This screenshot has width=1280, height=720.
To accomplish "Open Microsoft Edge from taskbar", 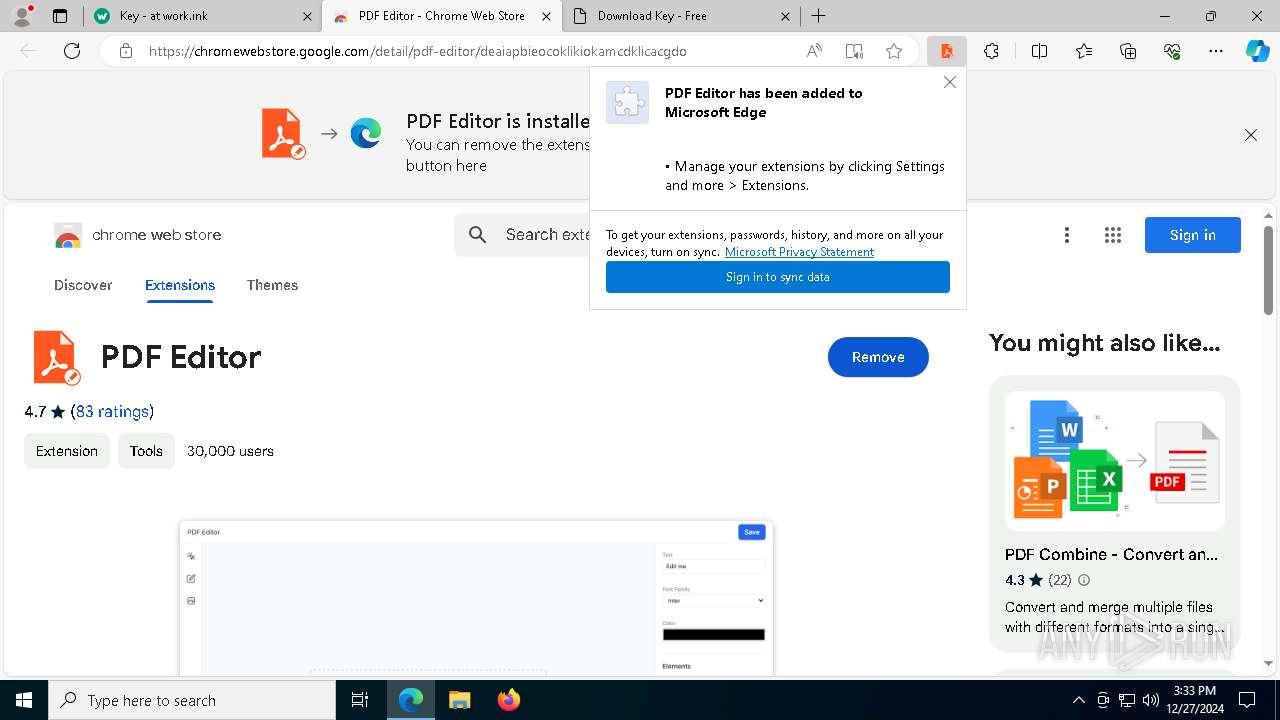I will [x=411, y=700].
